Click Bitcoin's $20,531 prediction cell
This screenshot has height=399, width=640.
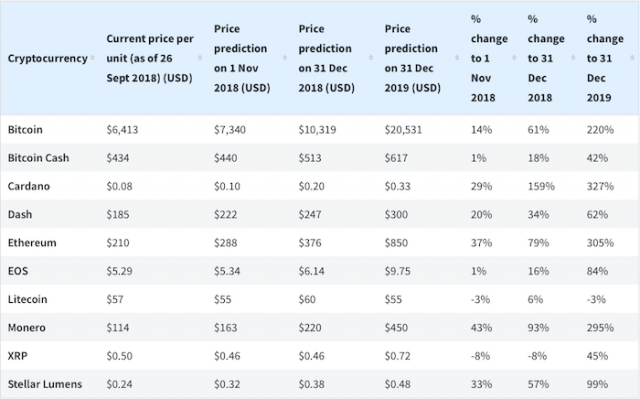tap(403, 130)
